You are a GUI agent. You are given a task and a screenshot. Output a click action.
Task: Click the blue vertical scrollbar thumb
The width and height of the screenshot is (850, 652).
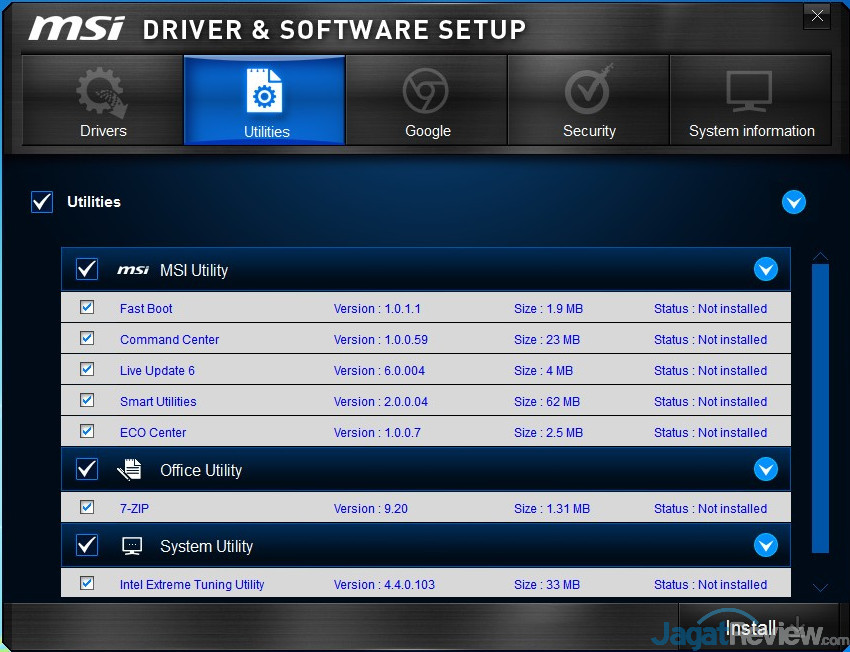coord(820,407)
